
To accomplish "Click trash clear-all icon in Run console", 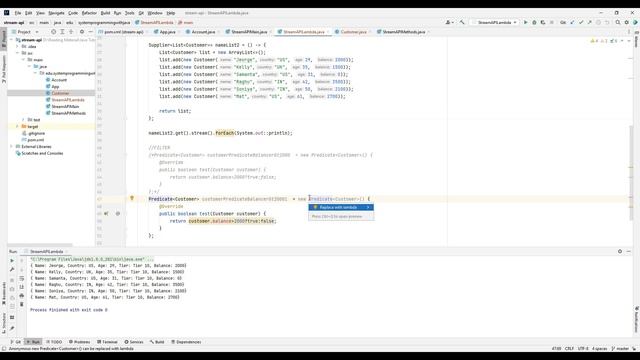I will [x=22, y=304].
